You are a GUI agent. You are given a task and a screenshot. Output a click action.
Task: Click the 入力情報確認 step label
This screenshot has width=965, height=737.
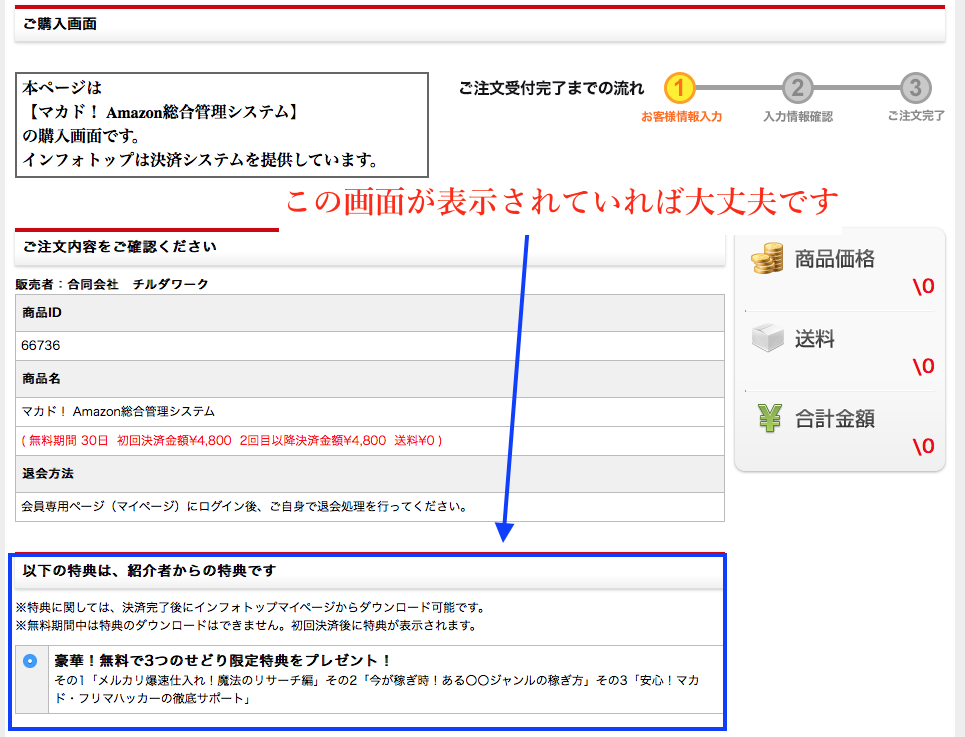click(798, 116)
